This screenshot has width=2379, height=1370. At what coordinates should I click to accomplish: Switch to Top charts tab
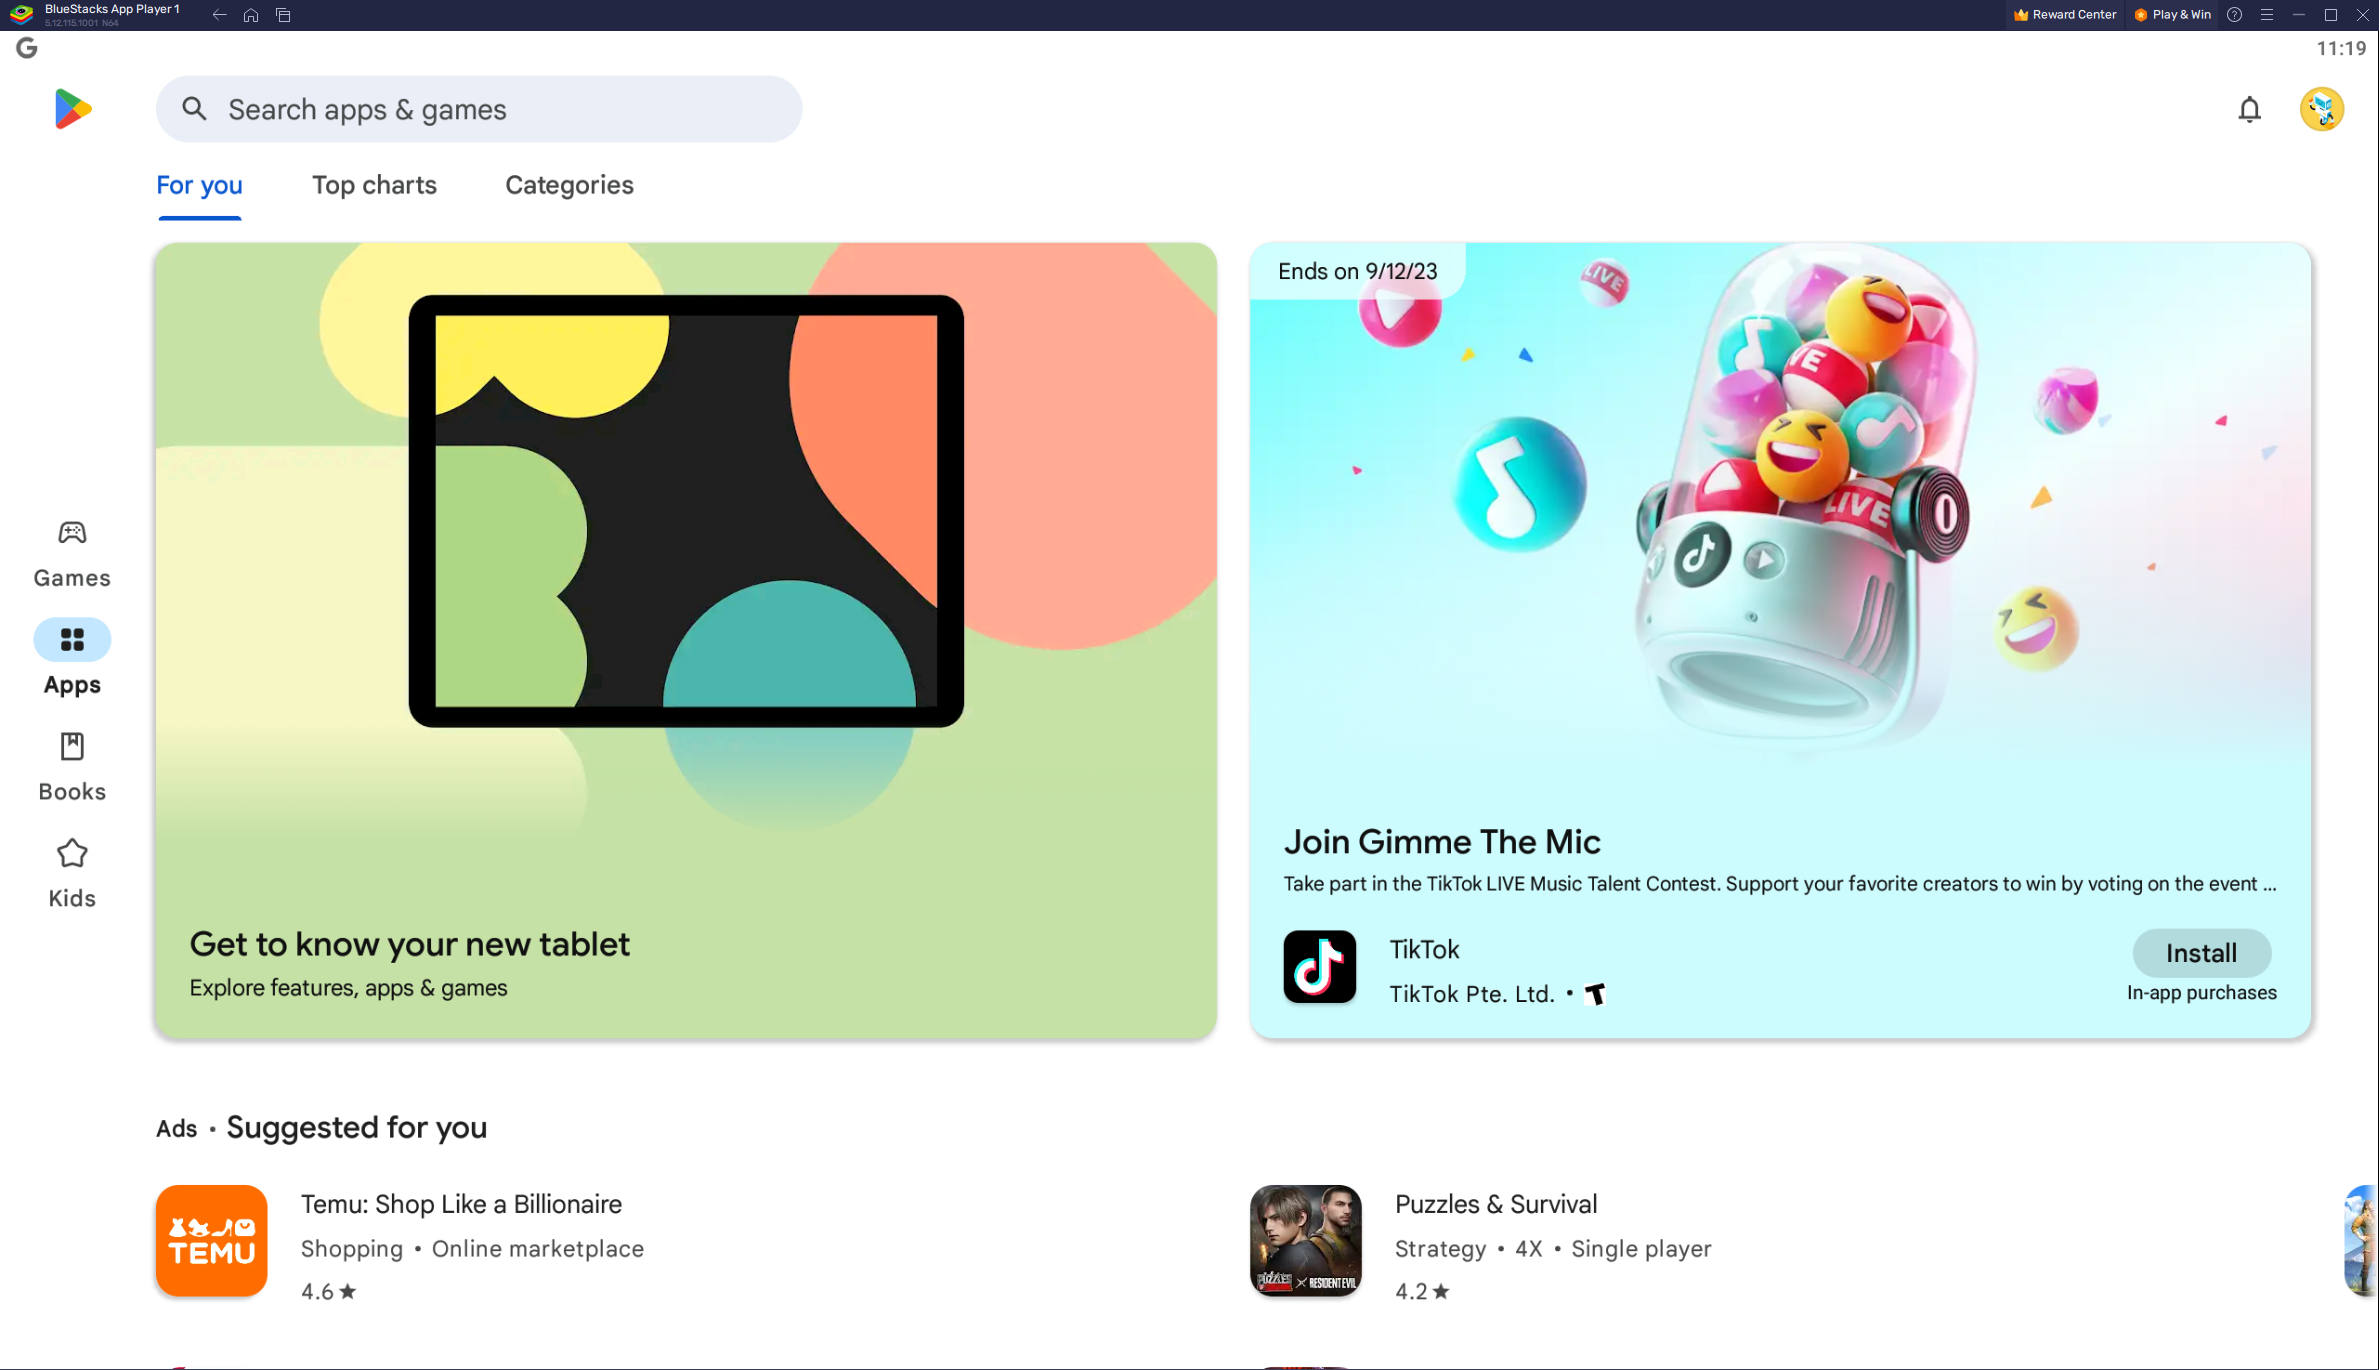pos(374,185)
